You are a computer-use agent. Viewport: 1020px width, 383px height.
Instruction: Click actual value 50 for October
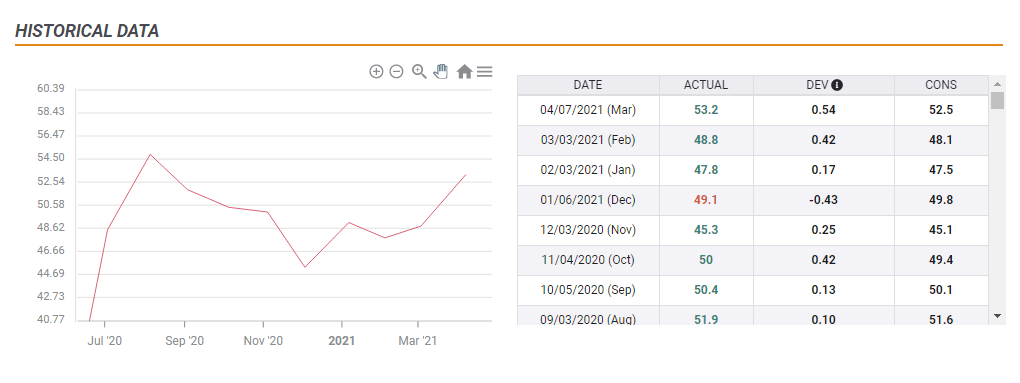tap(706, 259)
